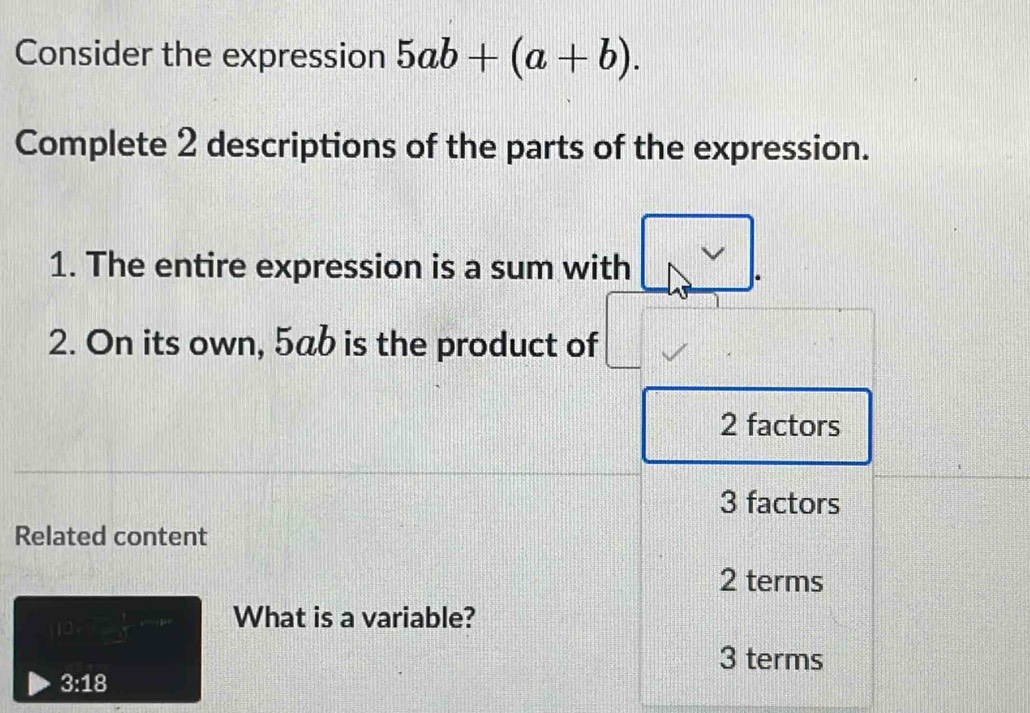Choose the '3 terms' option
This screenshot has height=713, width=1030.
tap(773, 658)
